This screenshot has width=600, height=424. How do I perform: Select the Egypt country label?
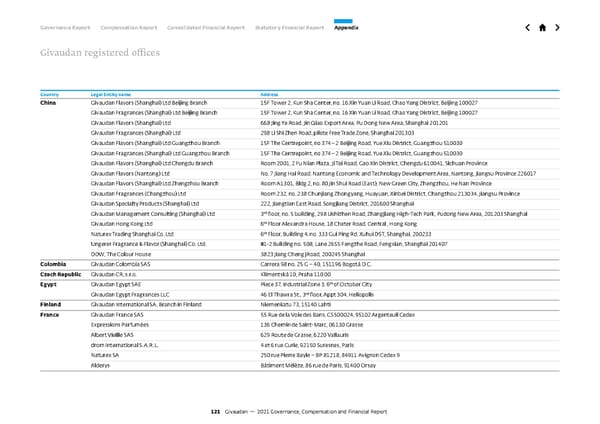(x=49, y=284)
